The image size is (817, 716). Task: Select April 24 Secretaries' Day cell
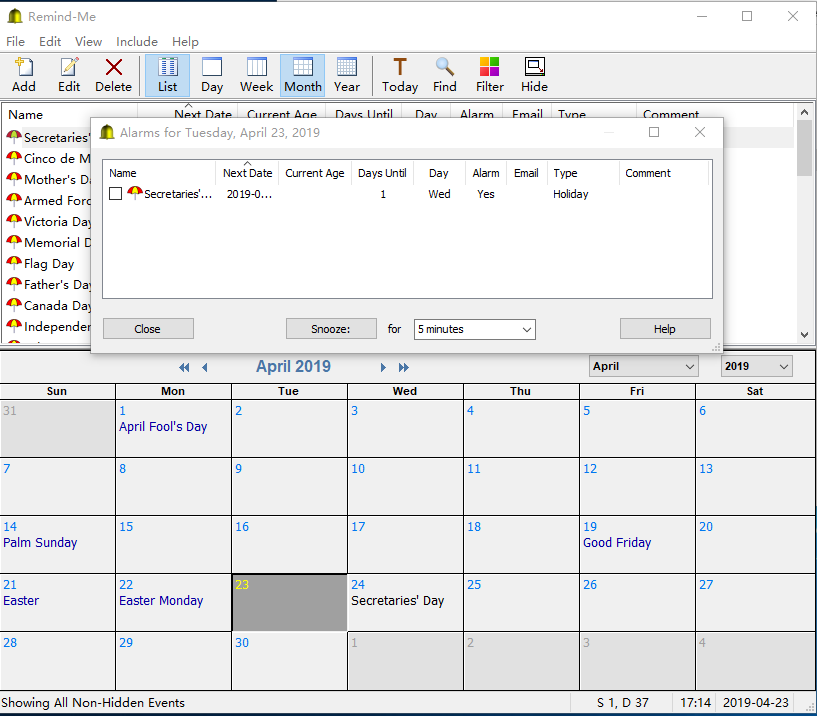click(405, 602)
